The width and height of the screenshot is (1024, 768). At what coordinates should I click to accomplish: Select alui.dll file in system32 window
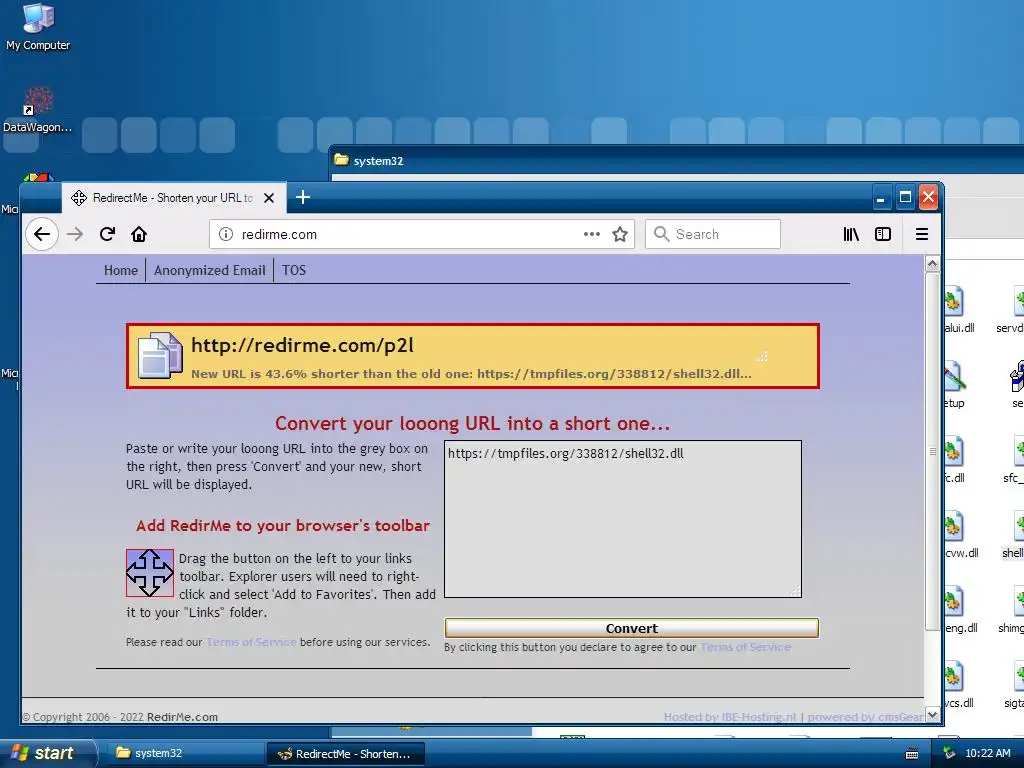(957, 310)
